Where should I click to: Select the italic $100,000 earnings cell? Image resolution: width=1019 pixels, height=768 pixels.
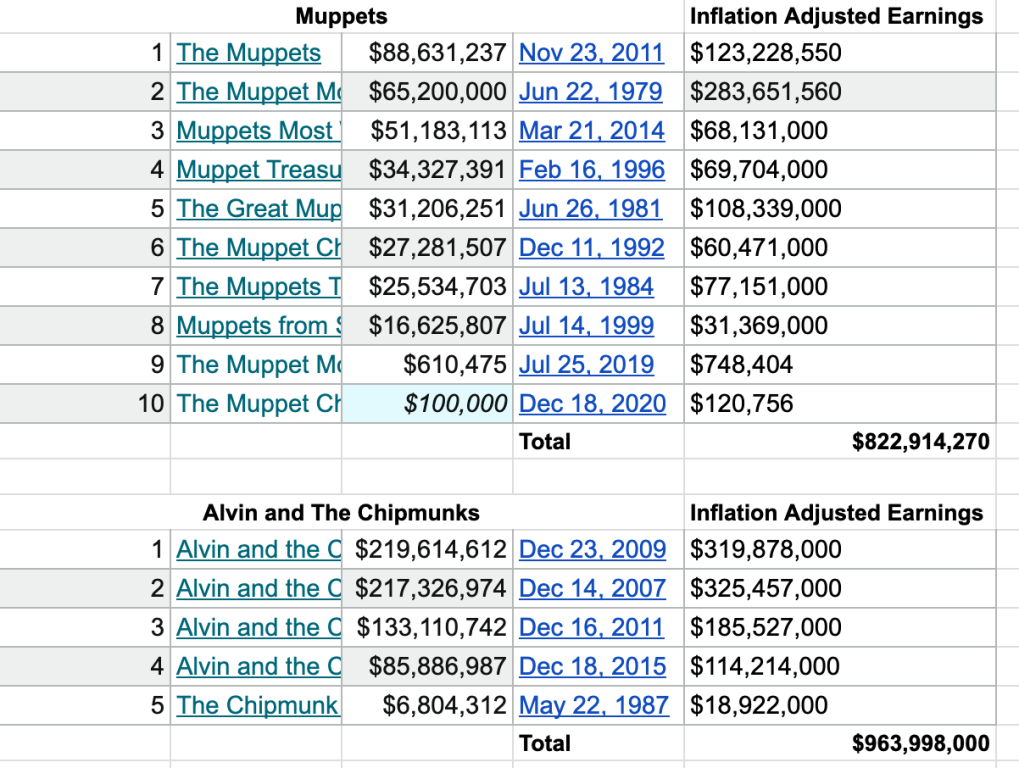pos(455,404)
